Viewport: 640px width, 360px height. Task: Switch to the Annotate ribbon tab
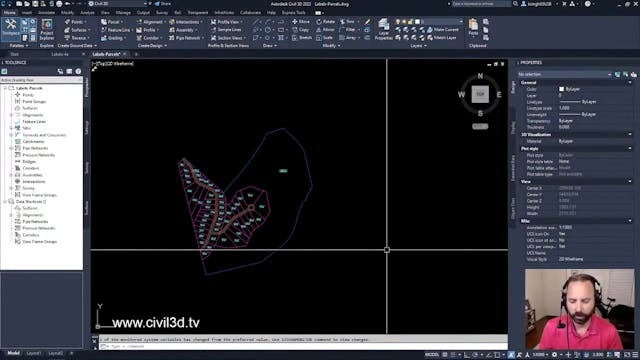coord(46,13)
